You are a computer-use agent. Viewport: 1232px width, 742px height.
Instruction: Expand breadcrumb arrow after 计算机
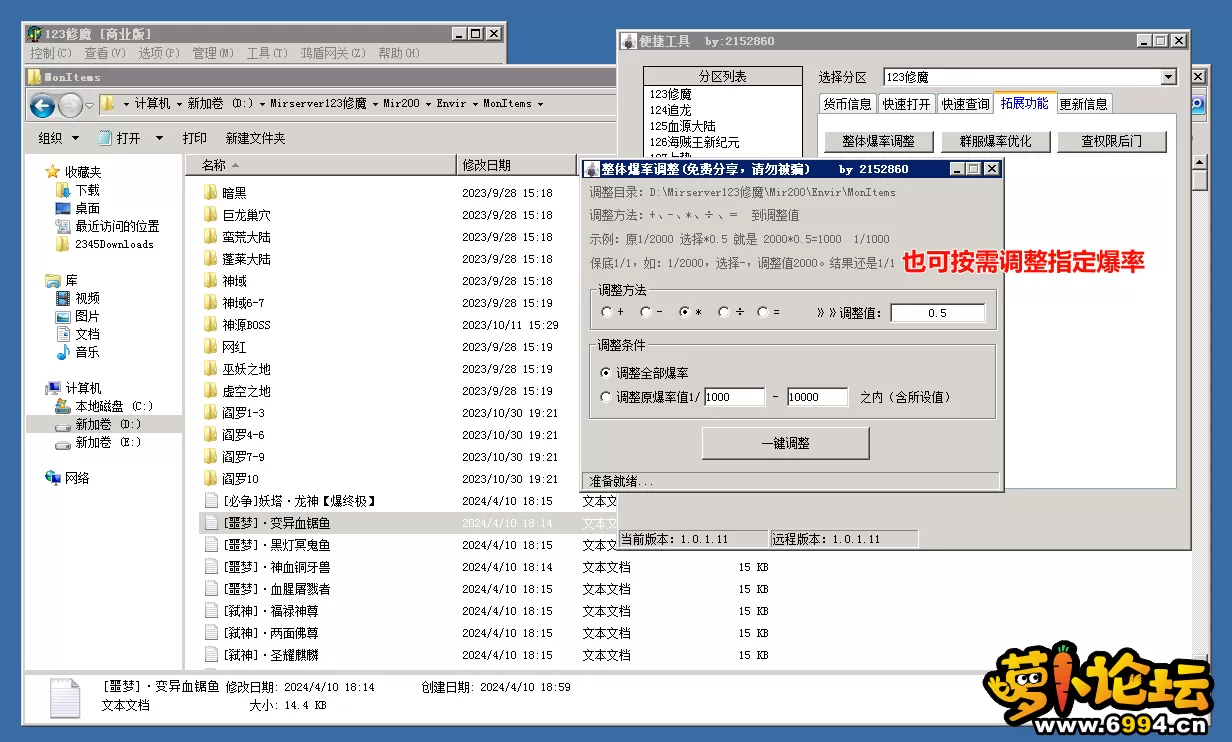(178, 104)
